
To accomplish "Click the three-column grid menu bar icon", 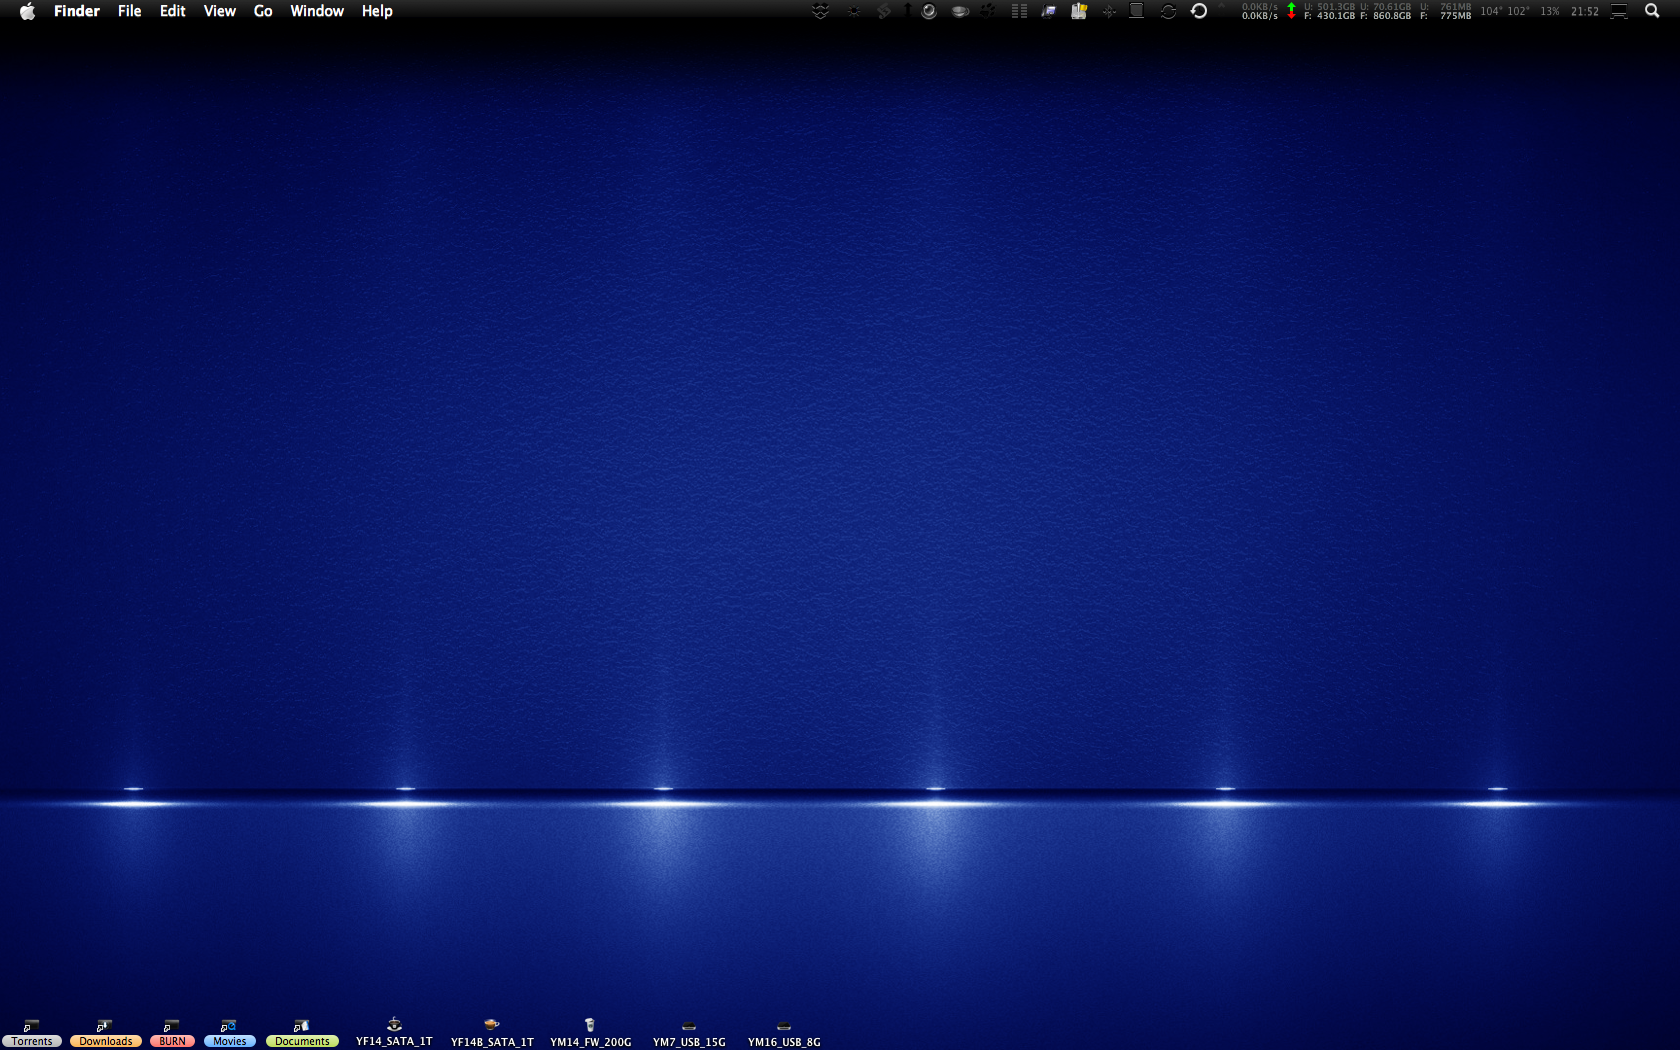I will [x=1019, y=11].
